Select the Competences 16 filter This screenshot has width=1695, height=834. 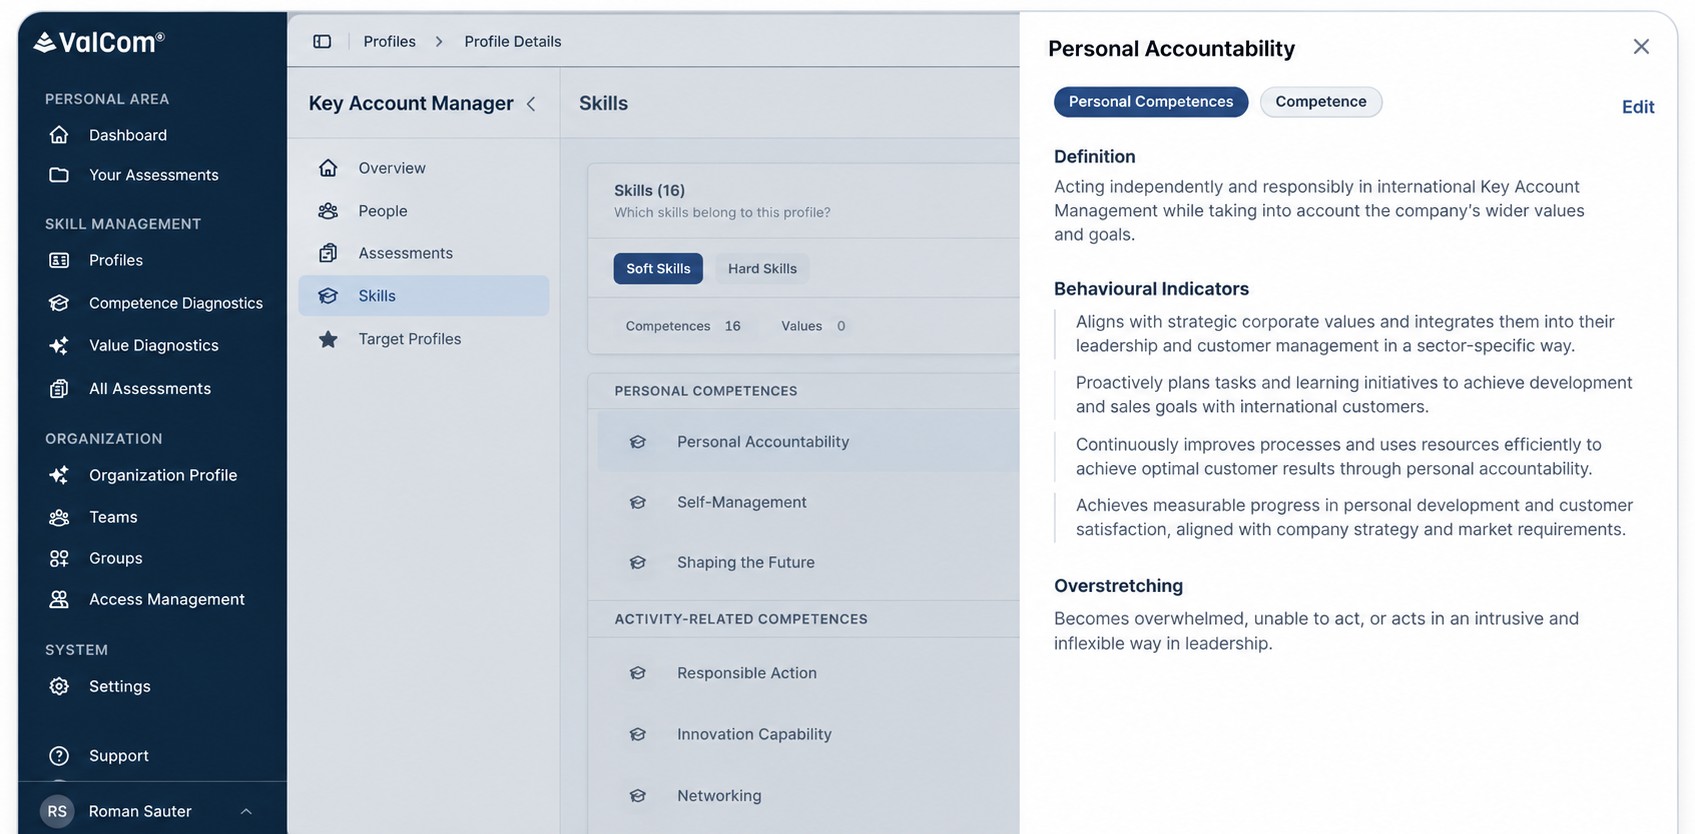(683, 326)
